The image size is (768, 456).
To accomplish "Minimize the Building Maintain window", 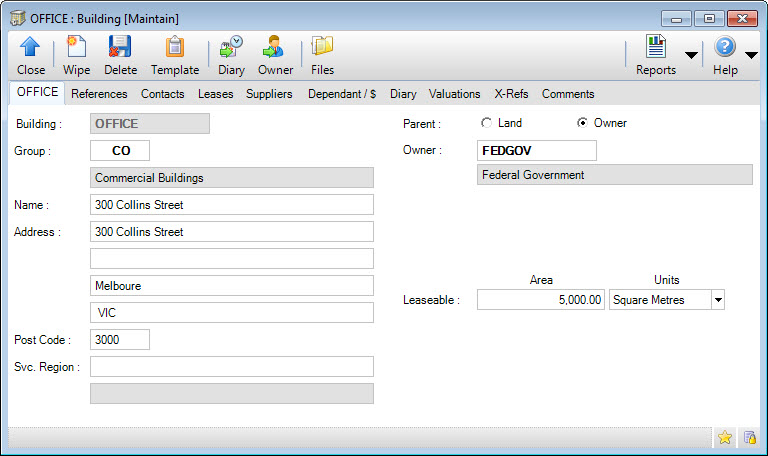I will pyautogui.click(x=676, y=19).
